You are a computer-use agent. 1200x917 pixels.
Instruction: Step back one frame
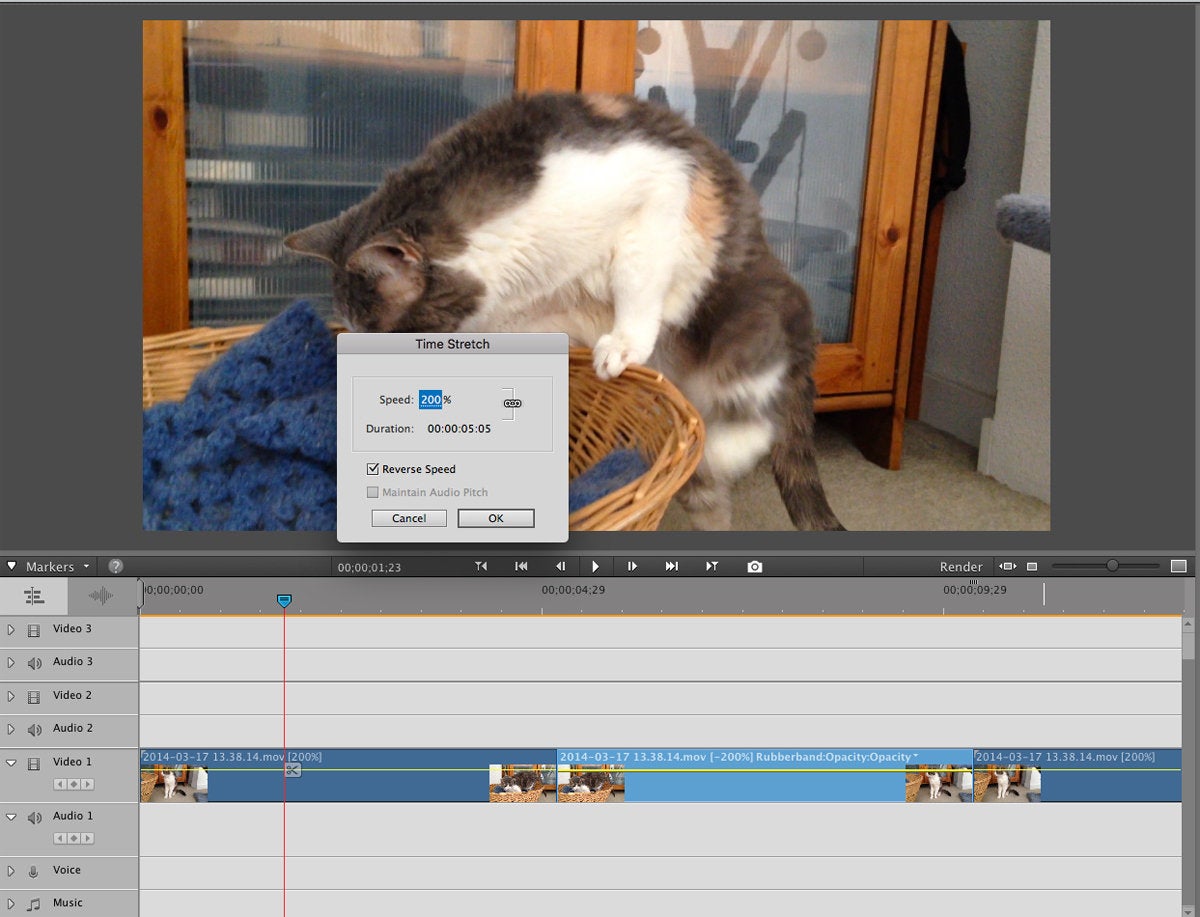point(561,566)
